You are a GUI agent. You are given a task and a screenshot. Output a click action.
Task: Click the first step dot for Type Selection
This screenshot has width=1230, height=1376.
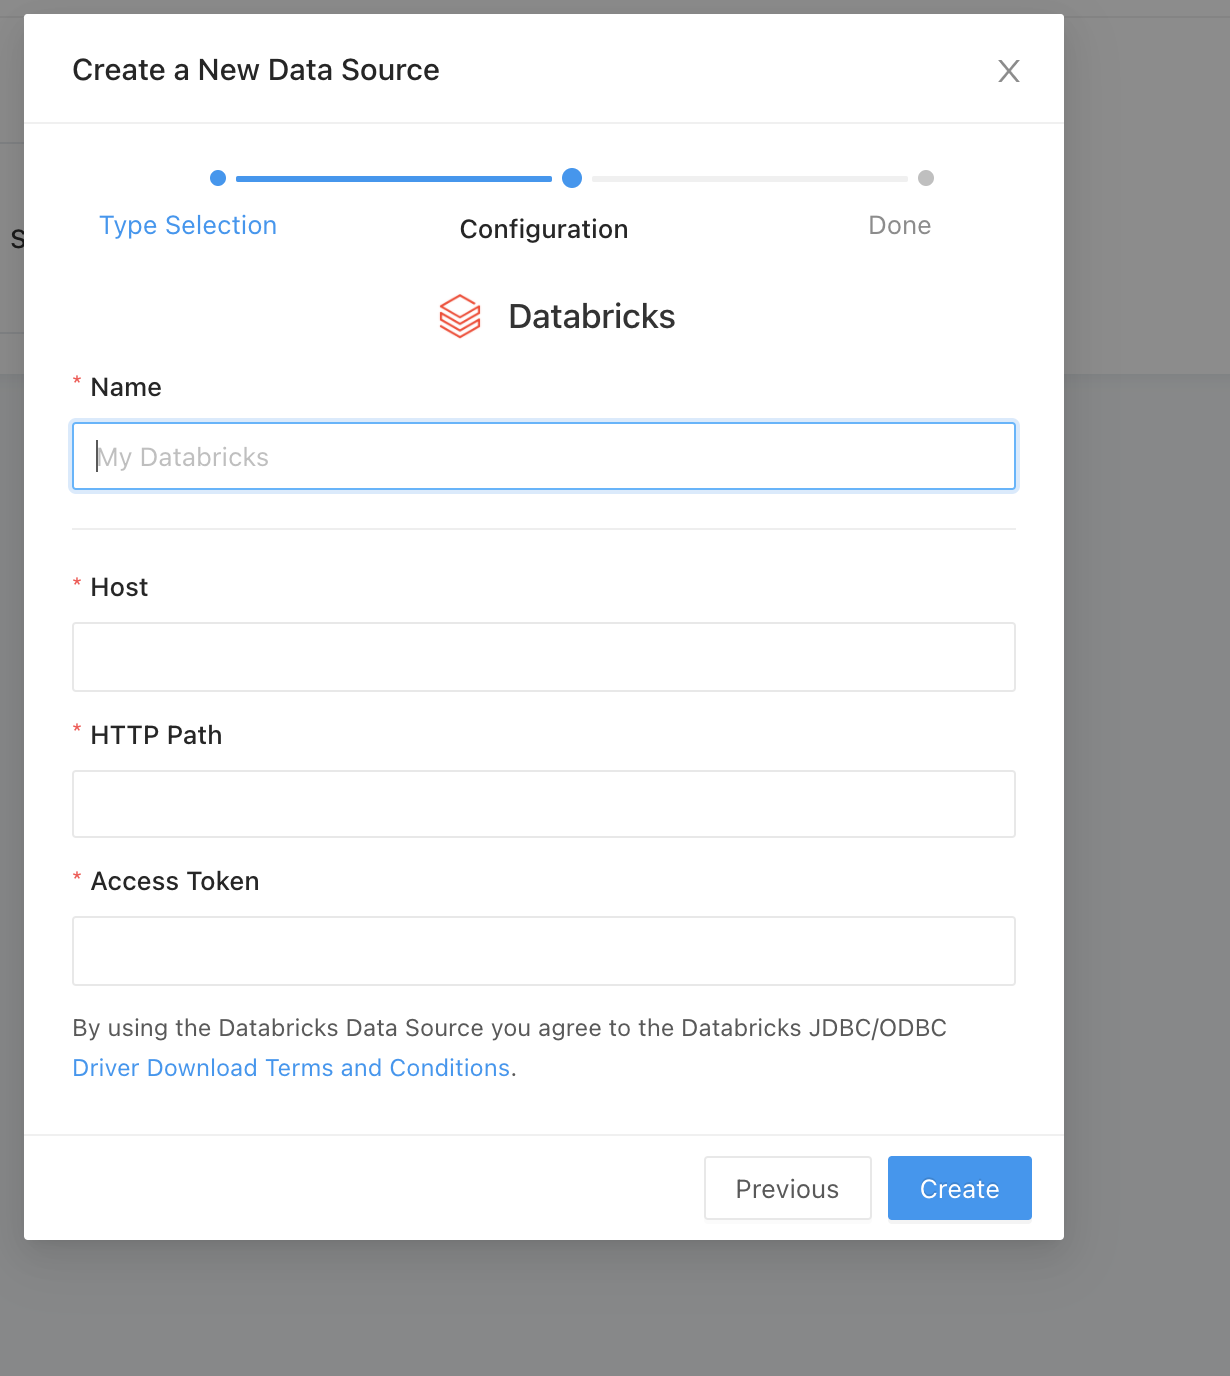click(218, 178)
